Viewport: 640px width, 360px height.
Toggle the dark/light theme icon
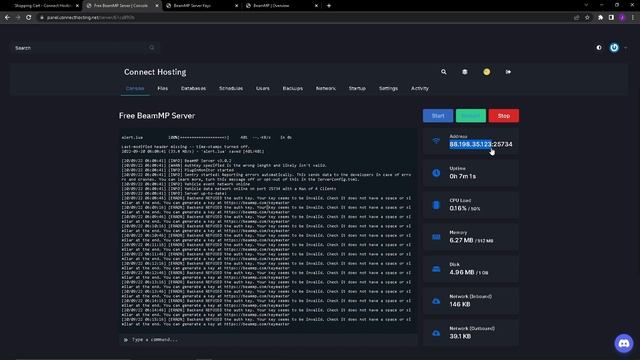pos(599,48)
